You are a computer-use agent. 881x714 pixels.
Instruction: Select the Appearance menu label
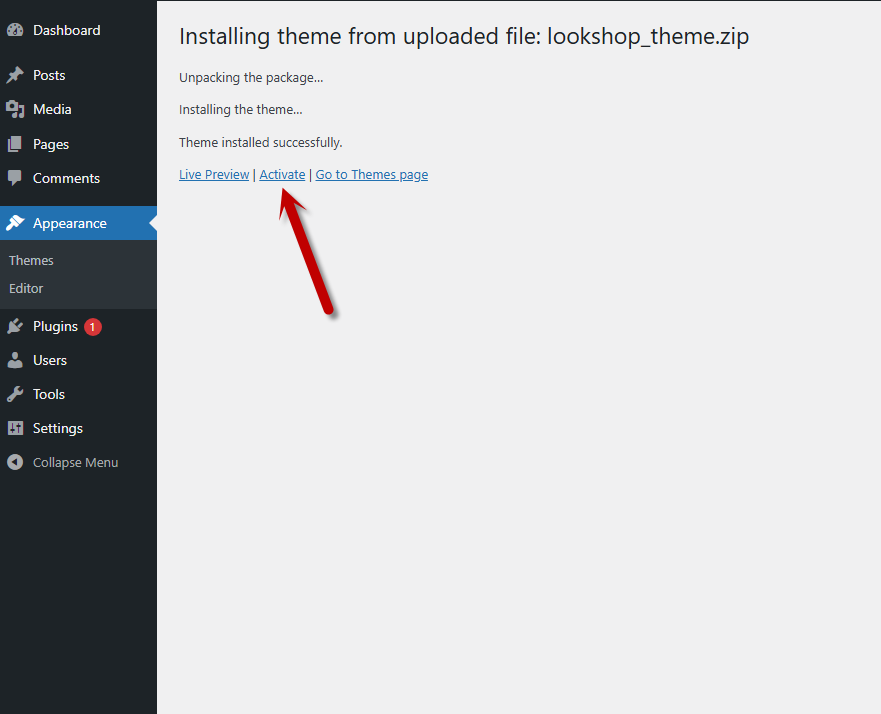(x=69, y=223)
